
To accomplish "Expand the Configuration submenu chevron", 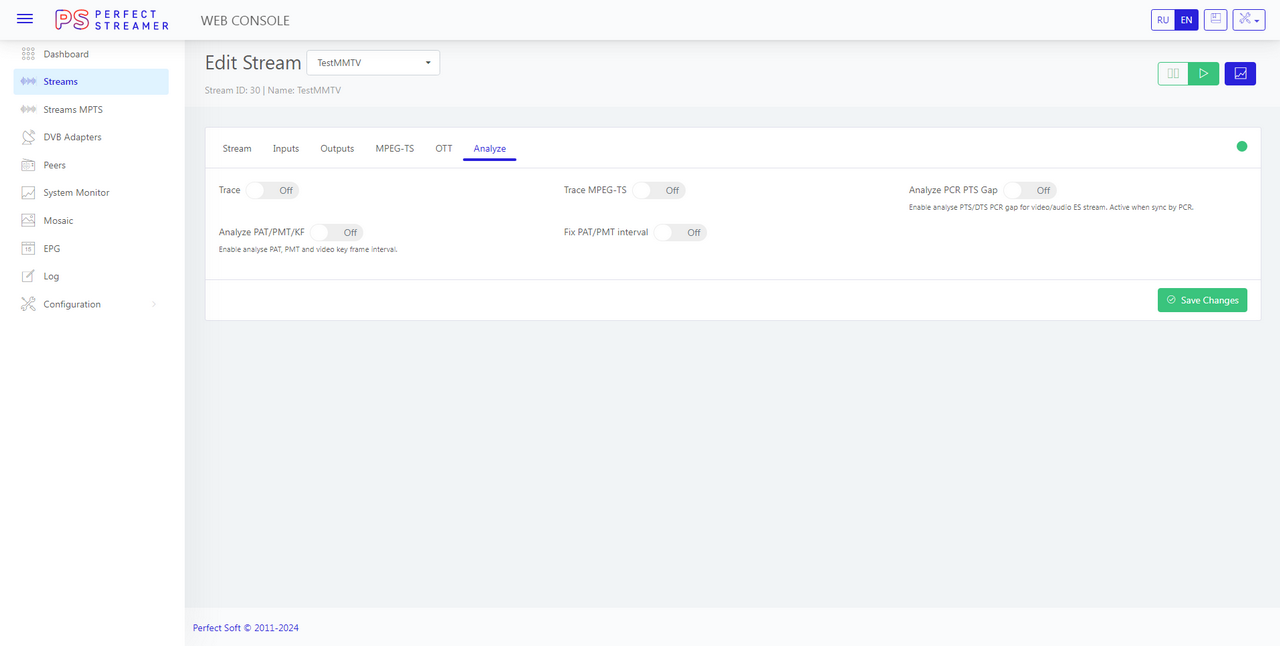I will tap(154, 304).
